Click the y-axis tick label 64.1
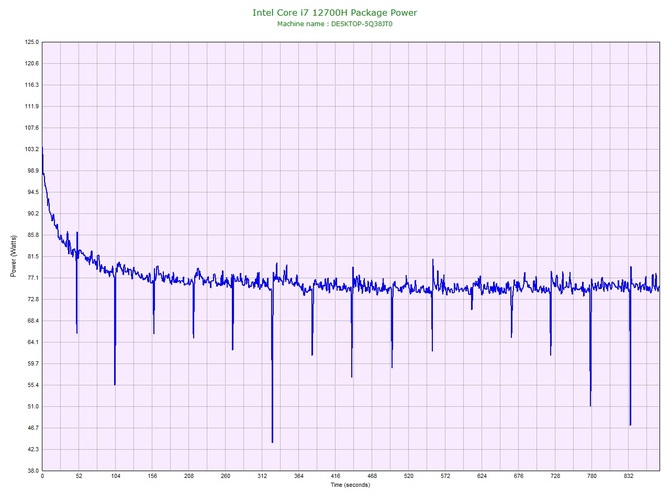This screenshot has height=502, width=670. (x=34, y=342)
